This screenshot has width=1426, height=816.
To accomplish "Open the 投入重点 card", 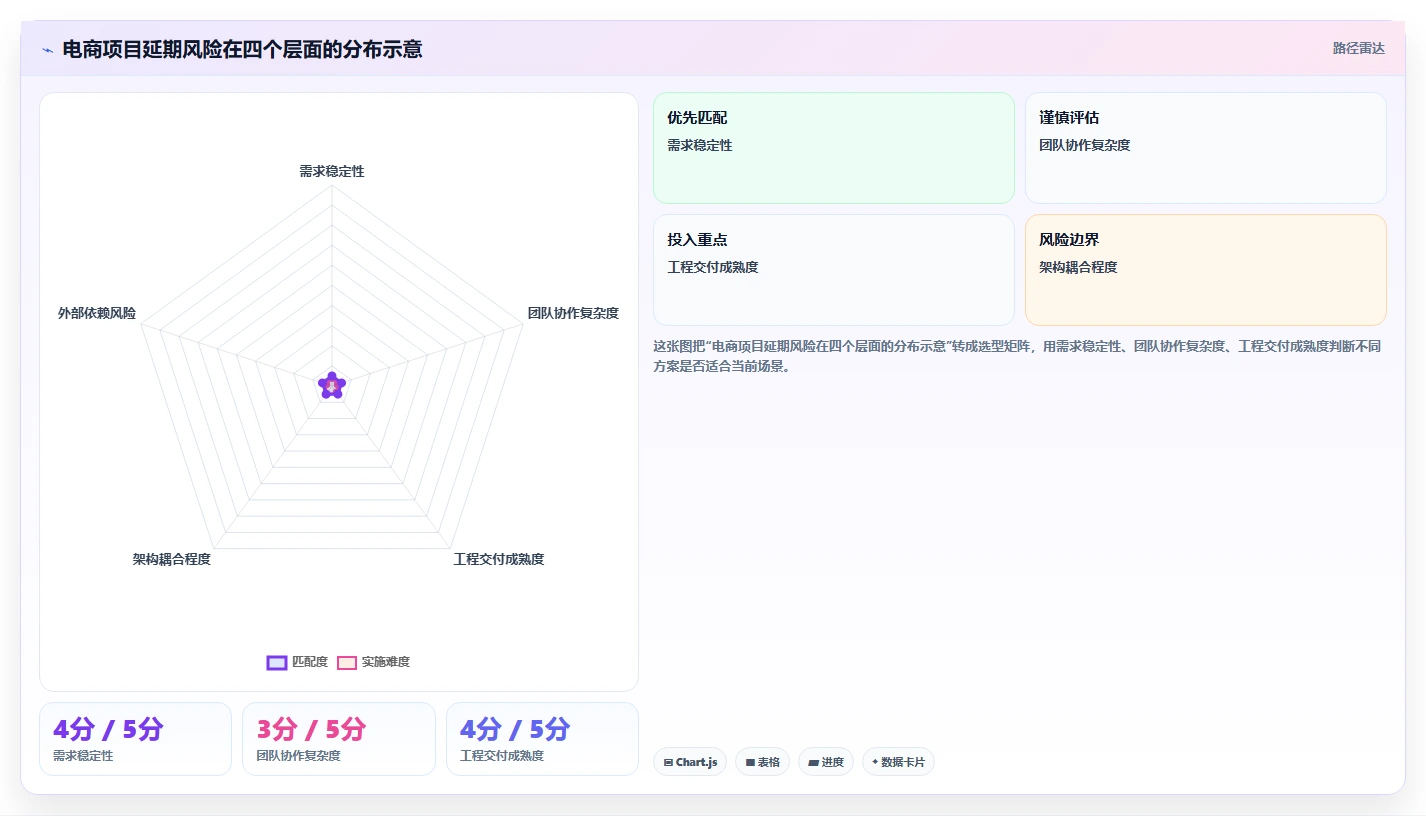I will 834,270.
